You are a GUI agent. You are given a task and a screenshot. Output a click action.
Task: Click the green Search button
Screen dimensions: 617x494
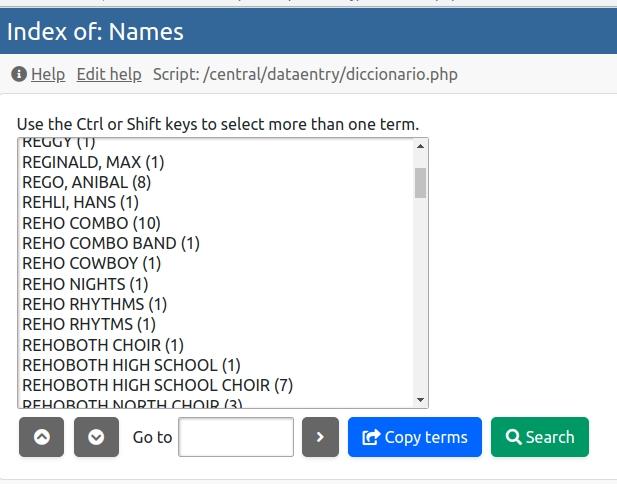click(x=540, y=437)
